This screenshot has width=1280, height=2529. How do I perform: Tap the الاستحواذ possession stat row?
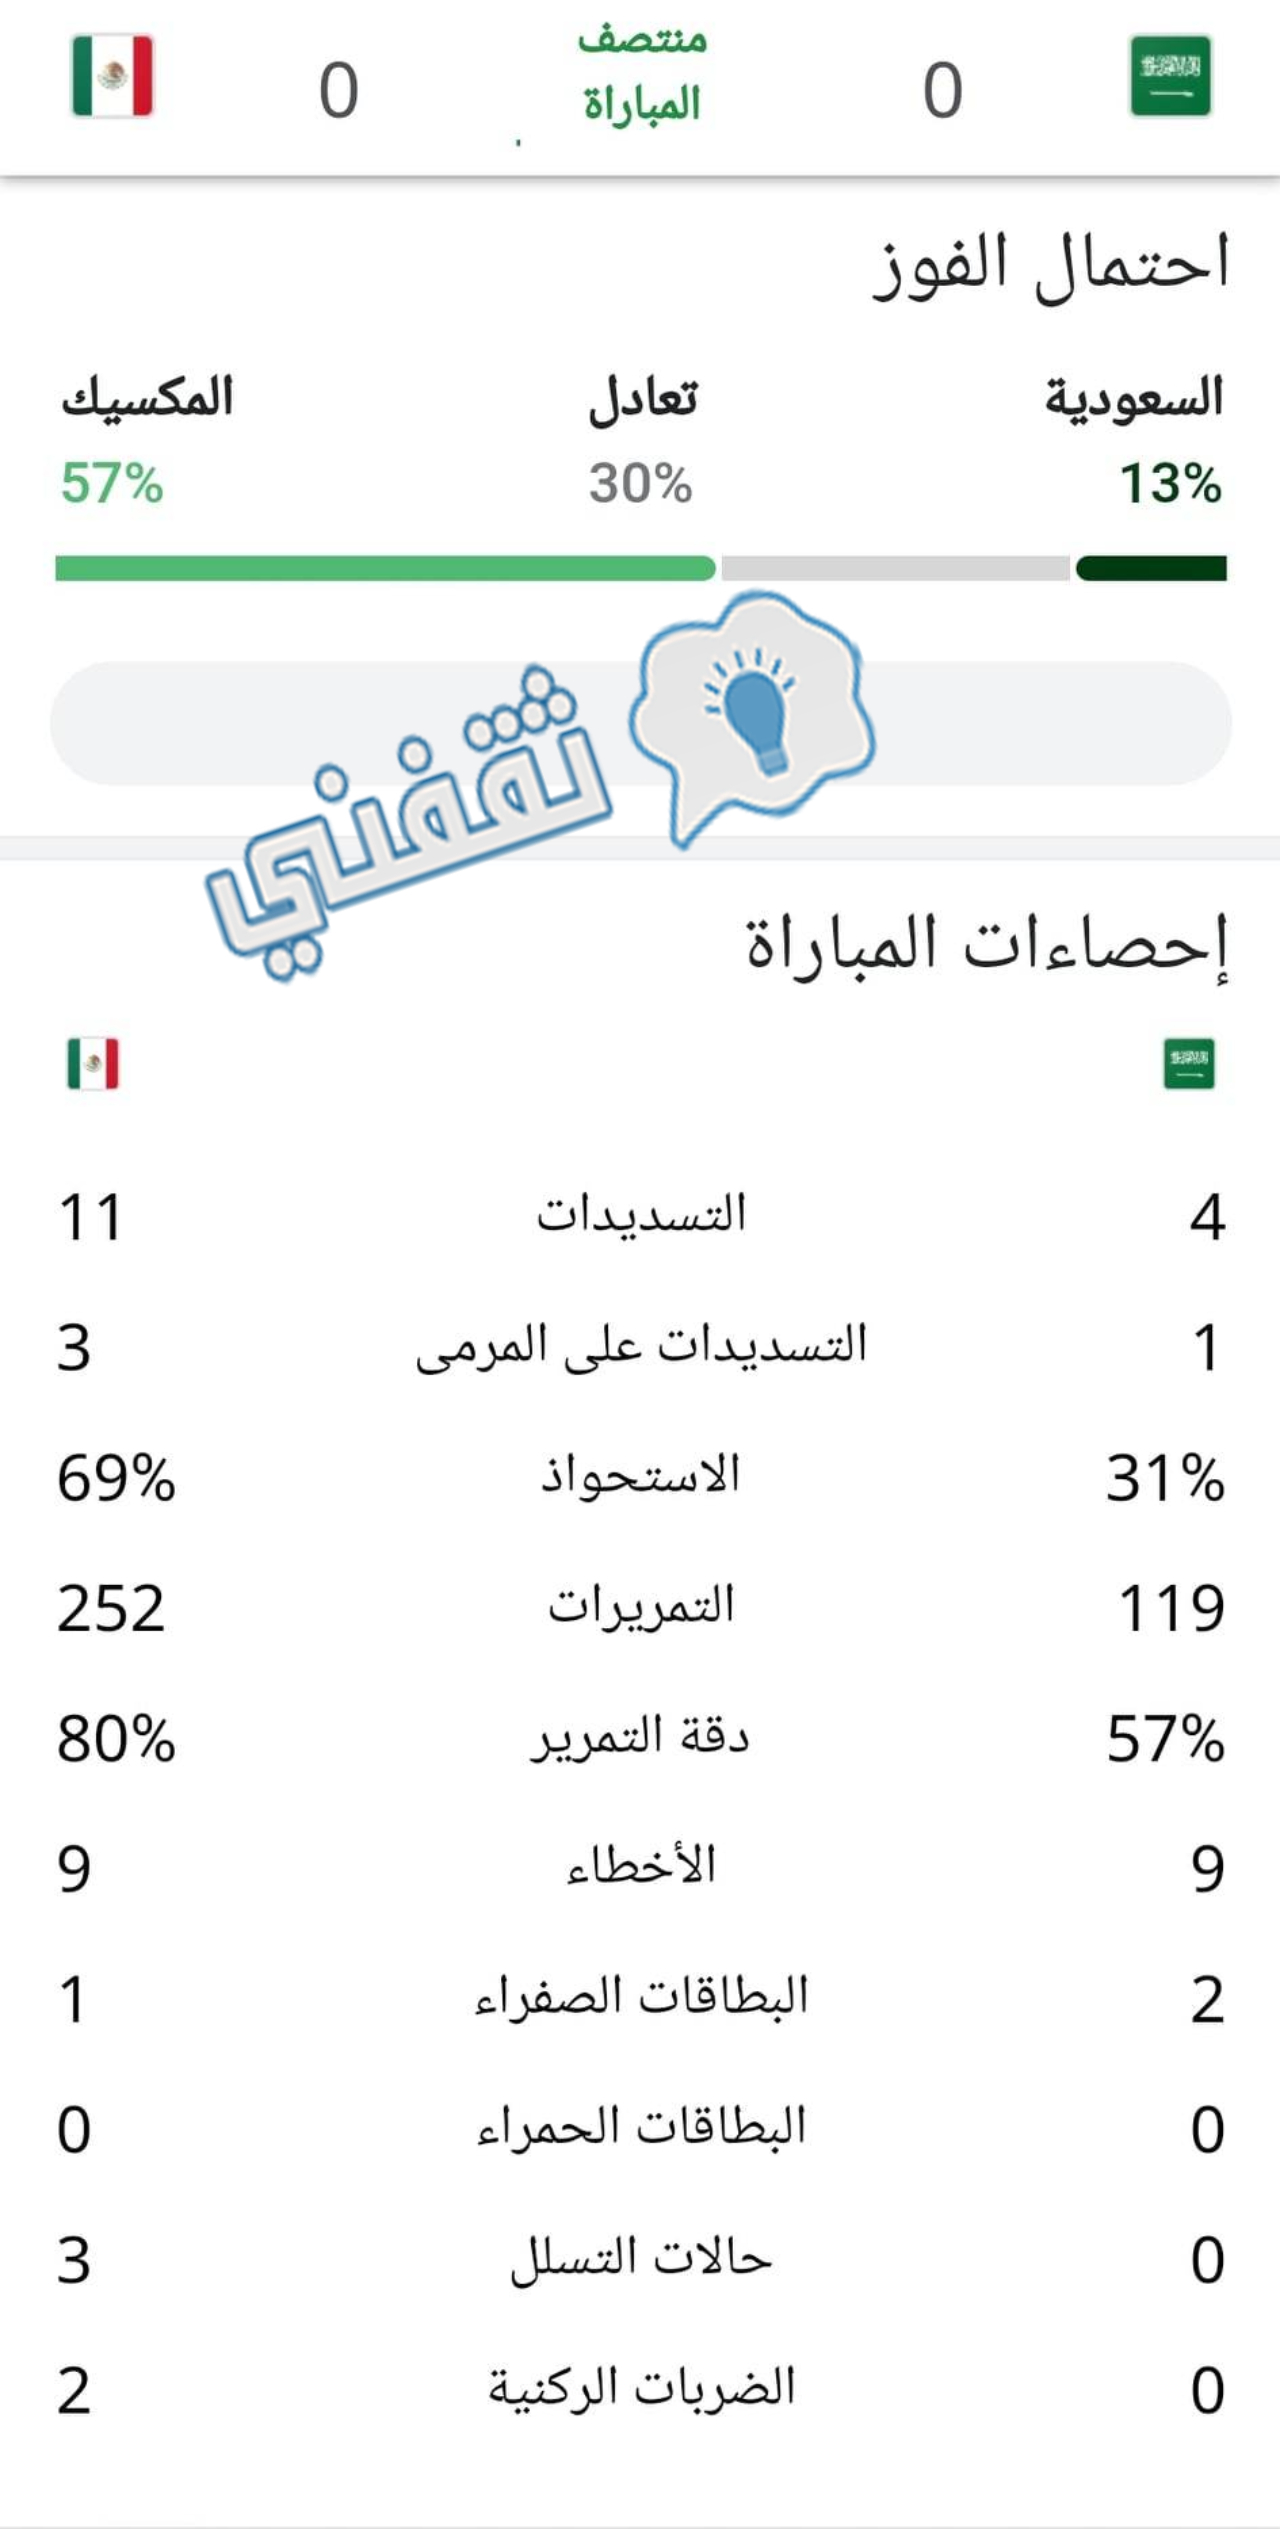pos(640,1477)
